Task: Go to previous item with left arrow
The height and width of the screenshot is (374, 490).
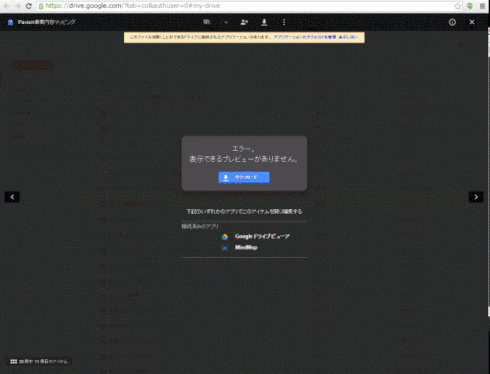Action: tap(12, 197)
